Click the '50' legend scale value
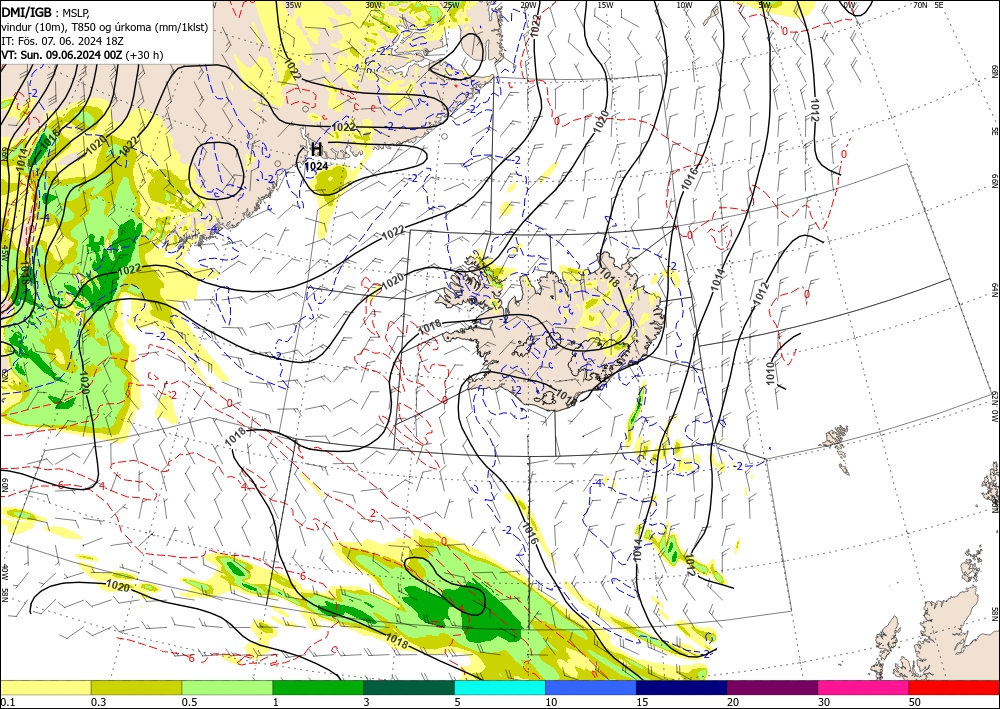Viewport: 1000px width, 709px height. click(915, 702)
